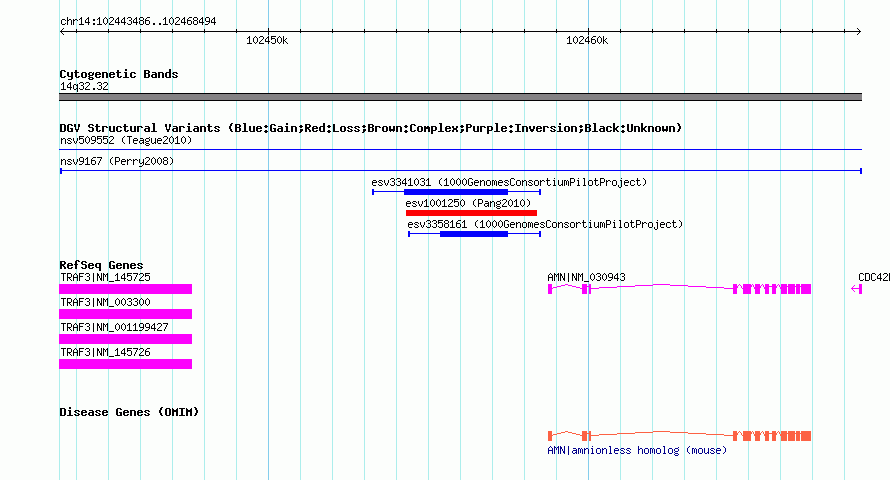Open esv1001250 (Pang2010) label
This screenshot has width=890, height=480.
coord(468,203)
